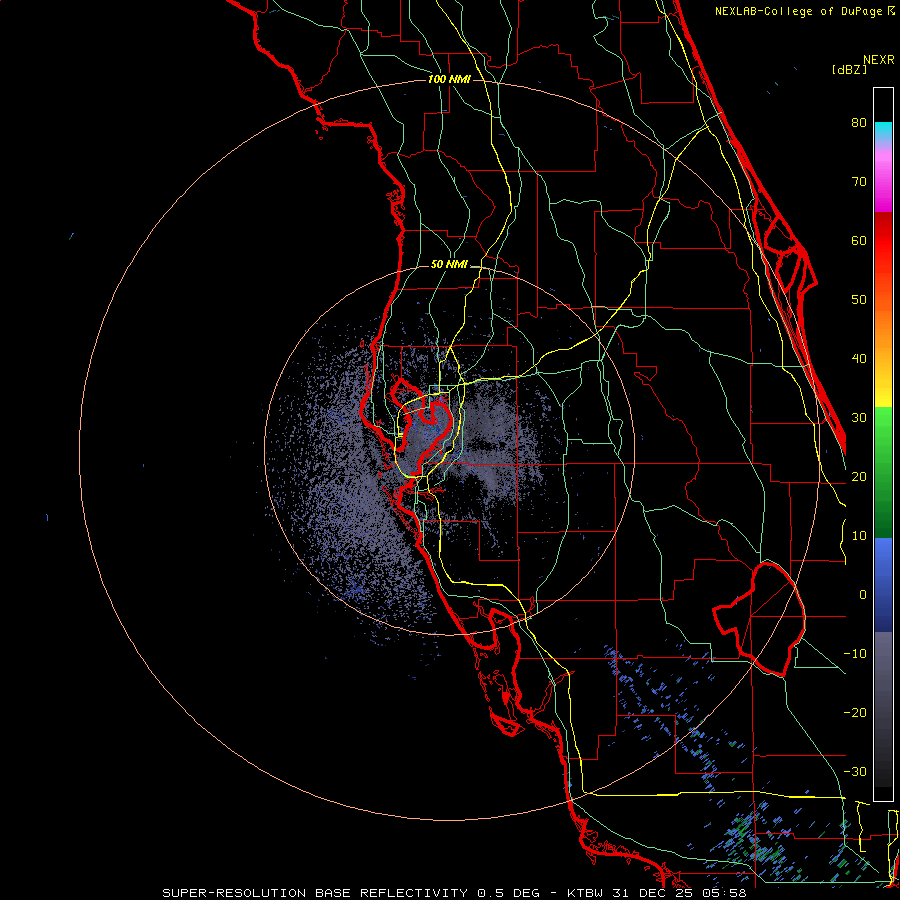Click the -10 value on the dBZ scale
900x900 pixels.
pos(855,654)
